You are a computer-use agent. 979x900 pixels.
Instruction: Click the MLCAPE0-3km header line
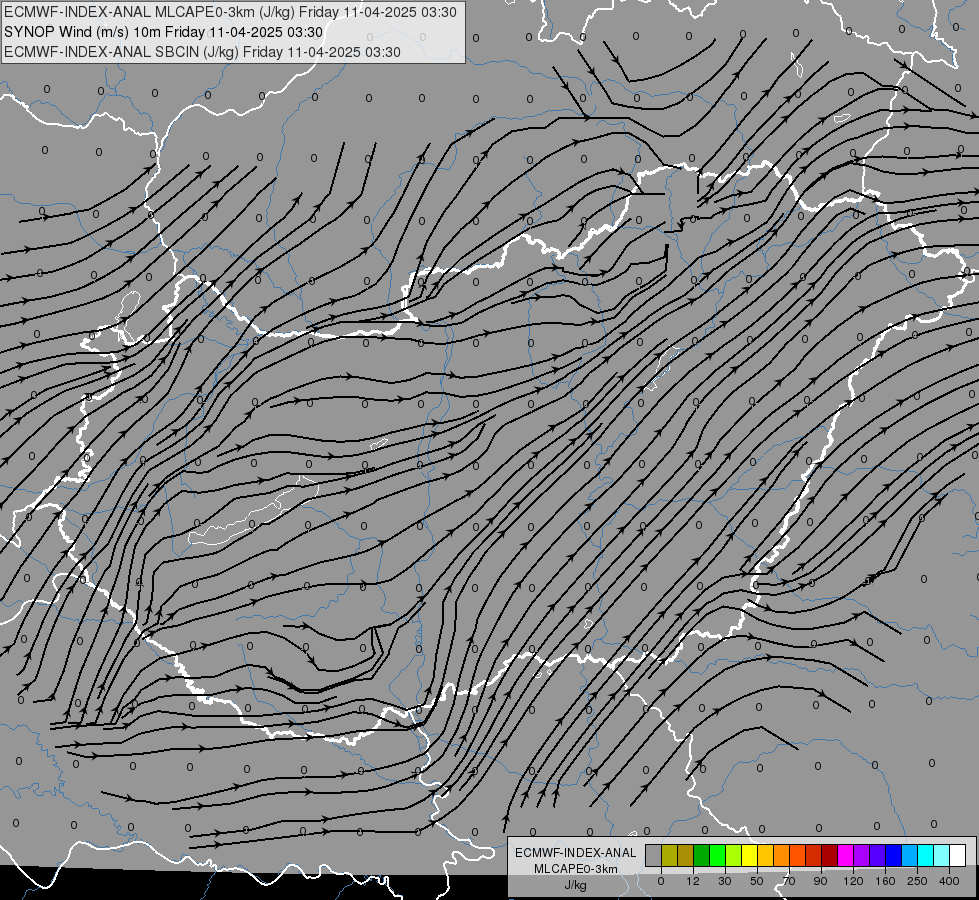click(230, 12)
